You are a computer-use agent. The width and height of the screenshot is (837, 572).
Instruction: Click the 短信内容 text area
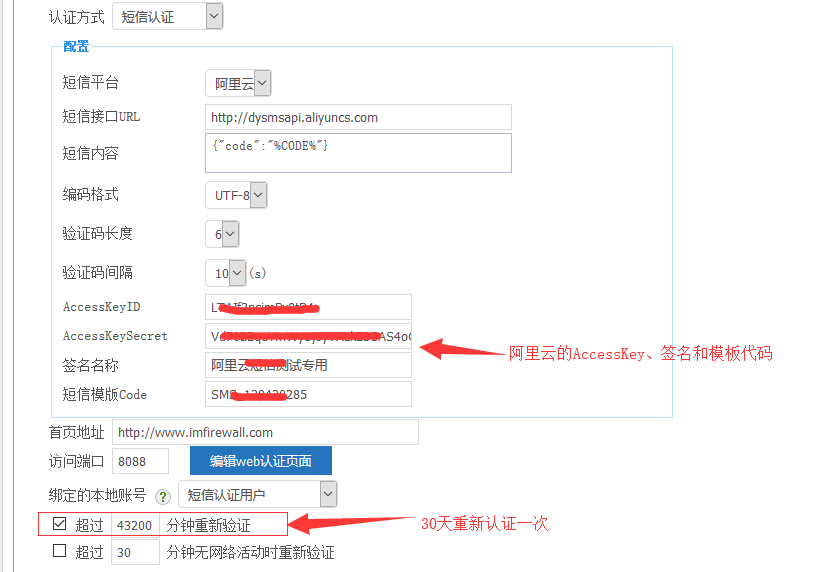[x=358, y=153]
